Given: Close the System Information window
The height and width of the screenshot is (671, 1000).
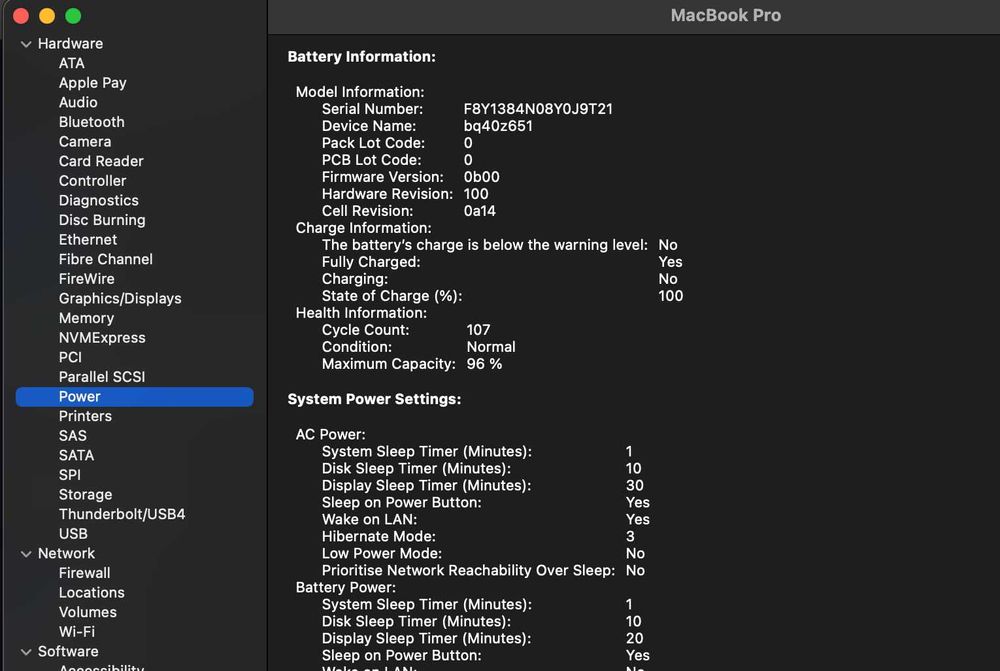Looking at the screenshot, I should pos(20,16).
